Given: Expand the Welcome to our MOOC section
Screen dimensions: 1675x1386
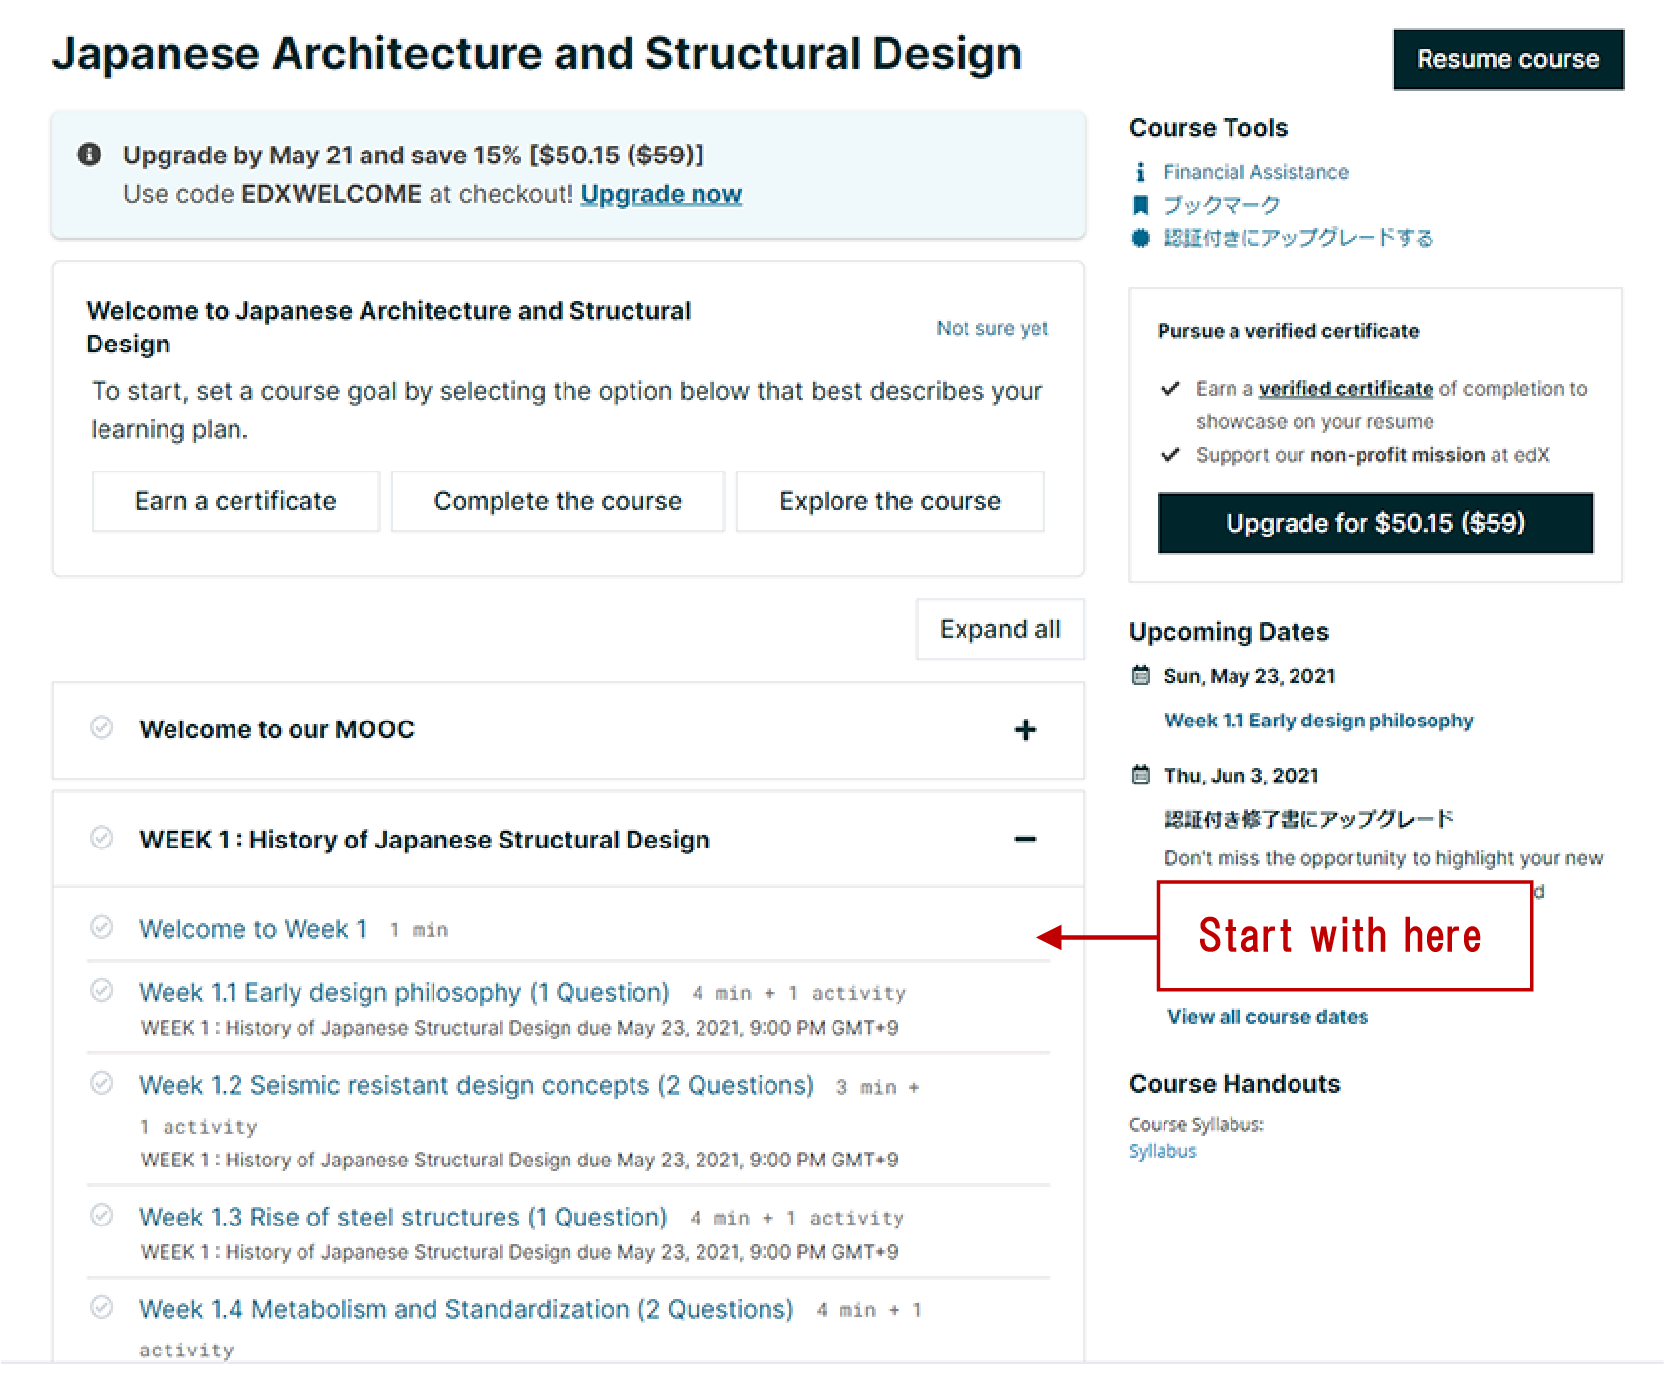Looking at the screenshot, I should [1025, 730].
